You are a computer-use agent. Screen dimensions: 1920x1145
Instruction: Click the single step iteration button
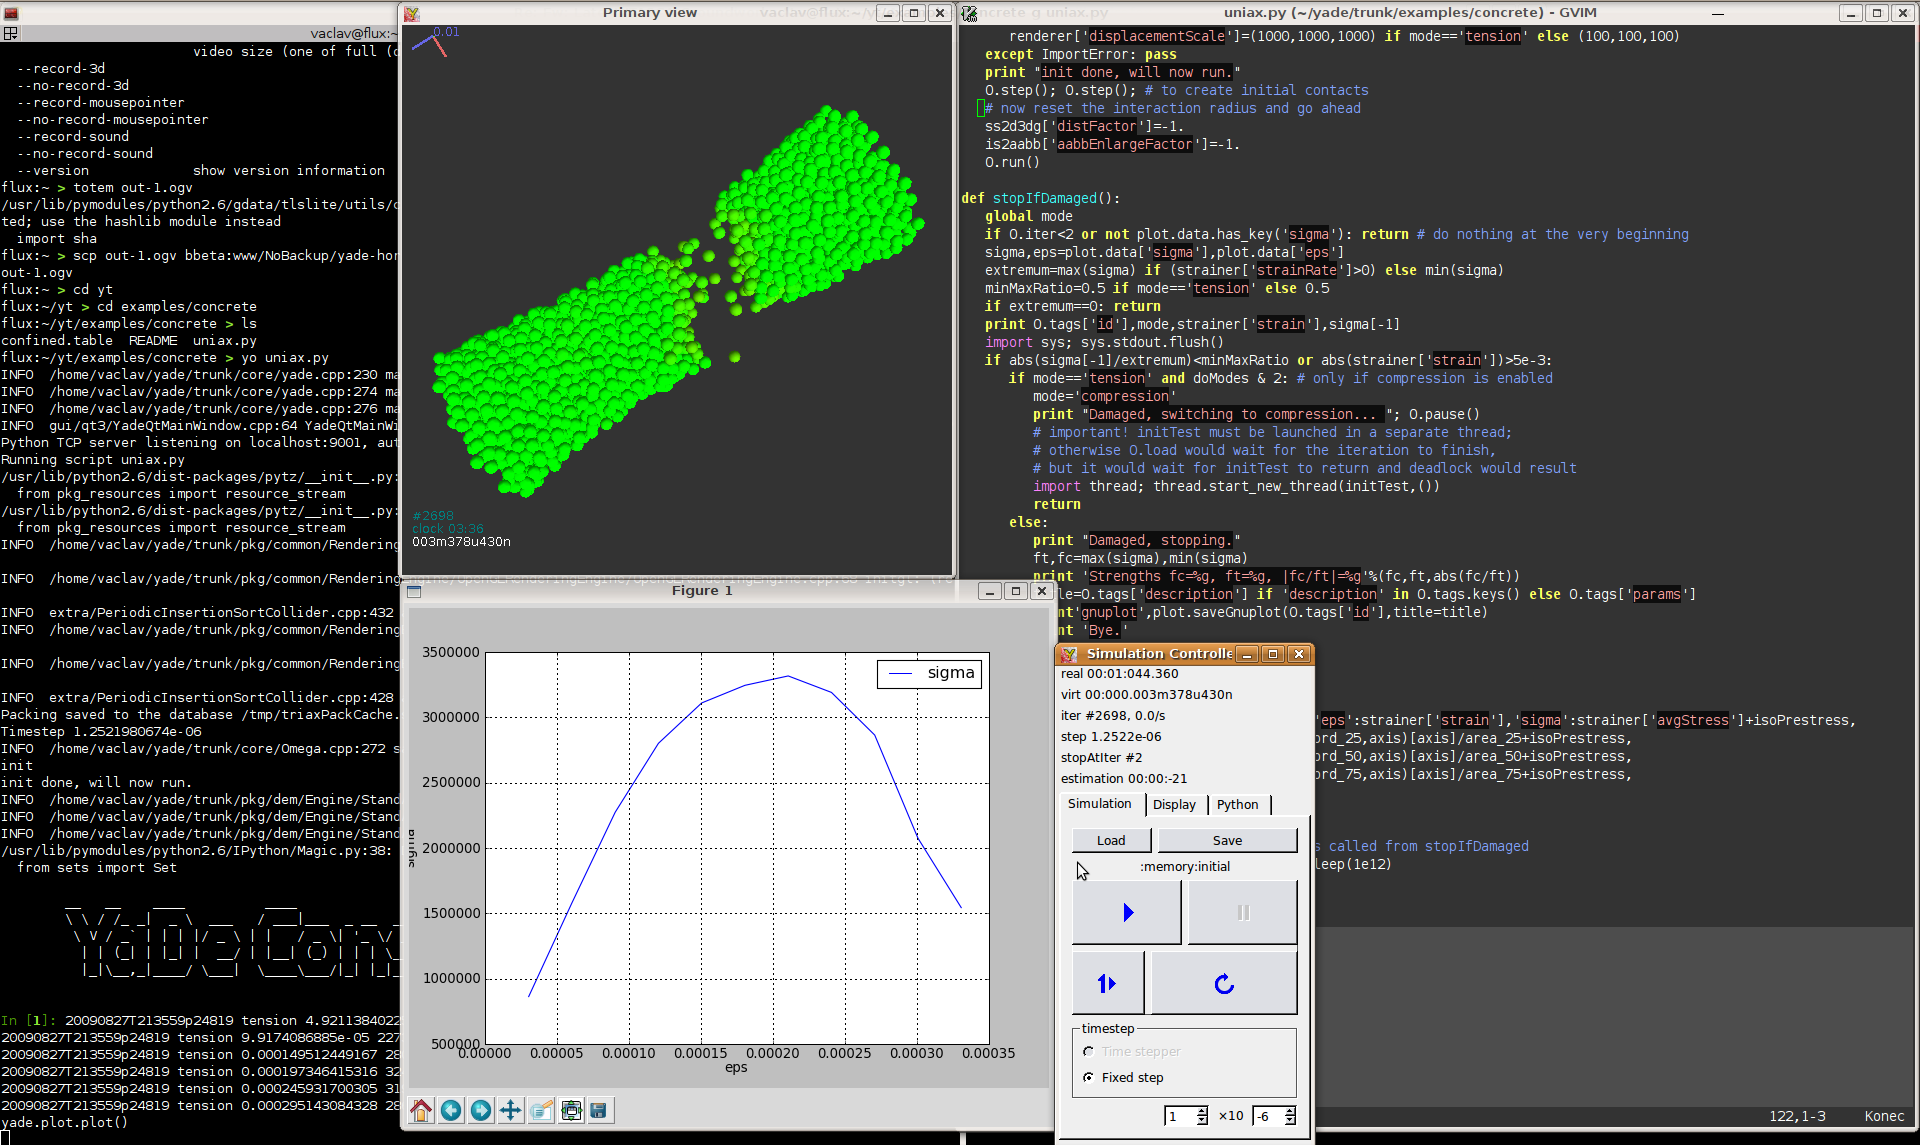click(1107, 984)
